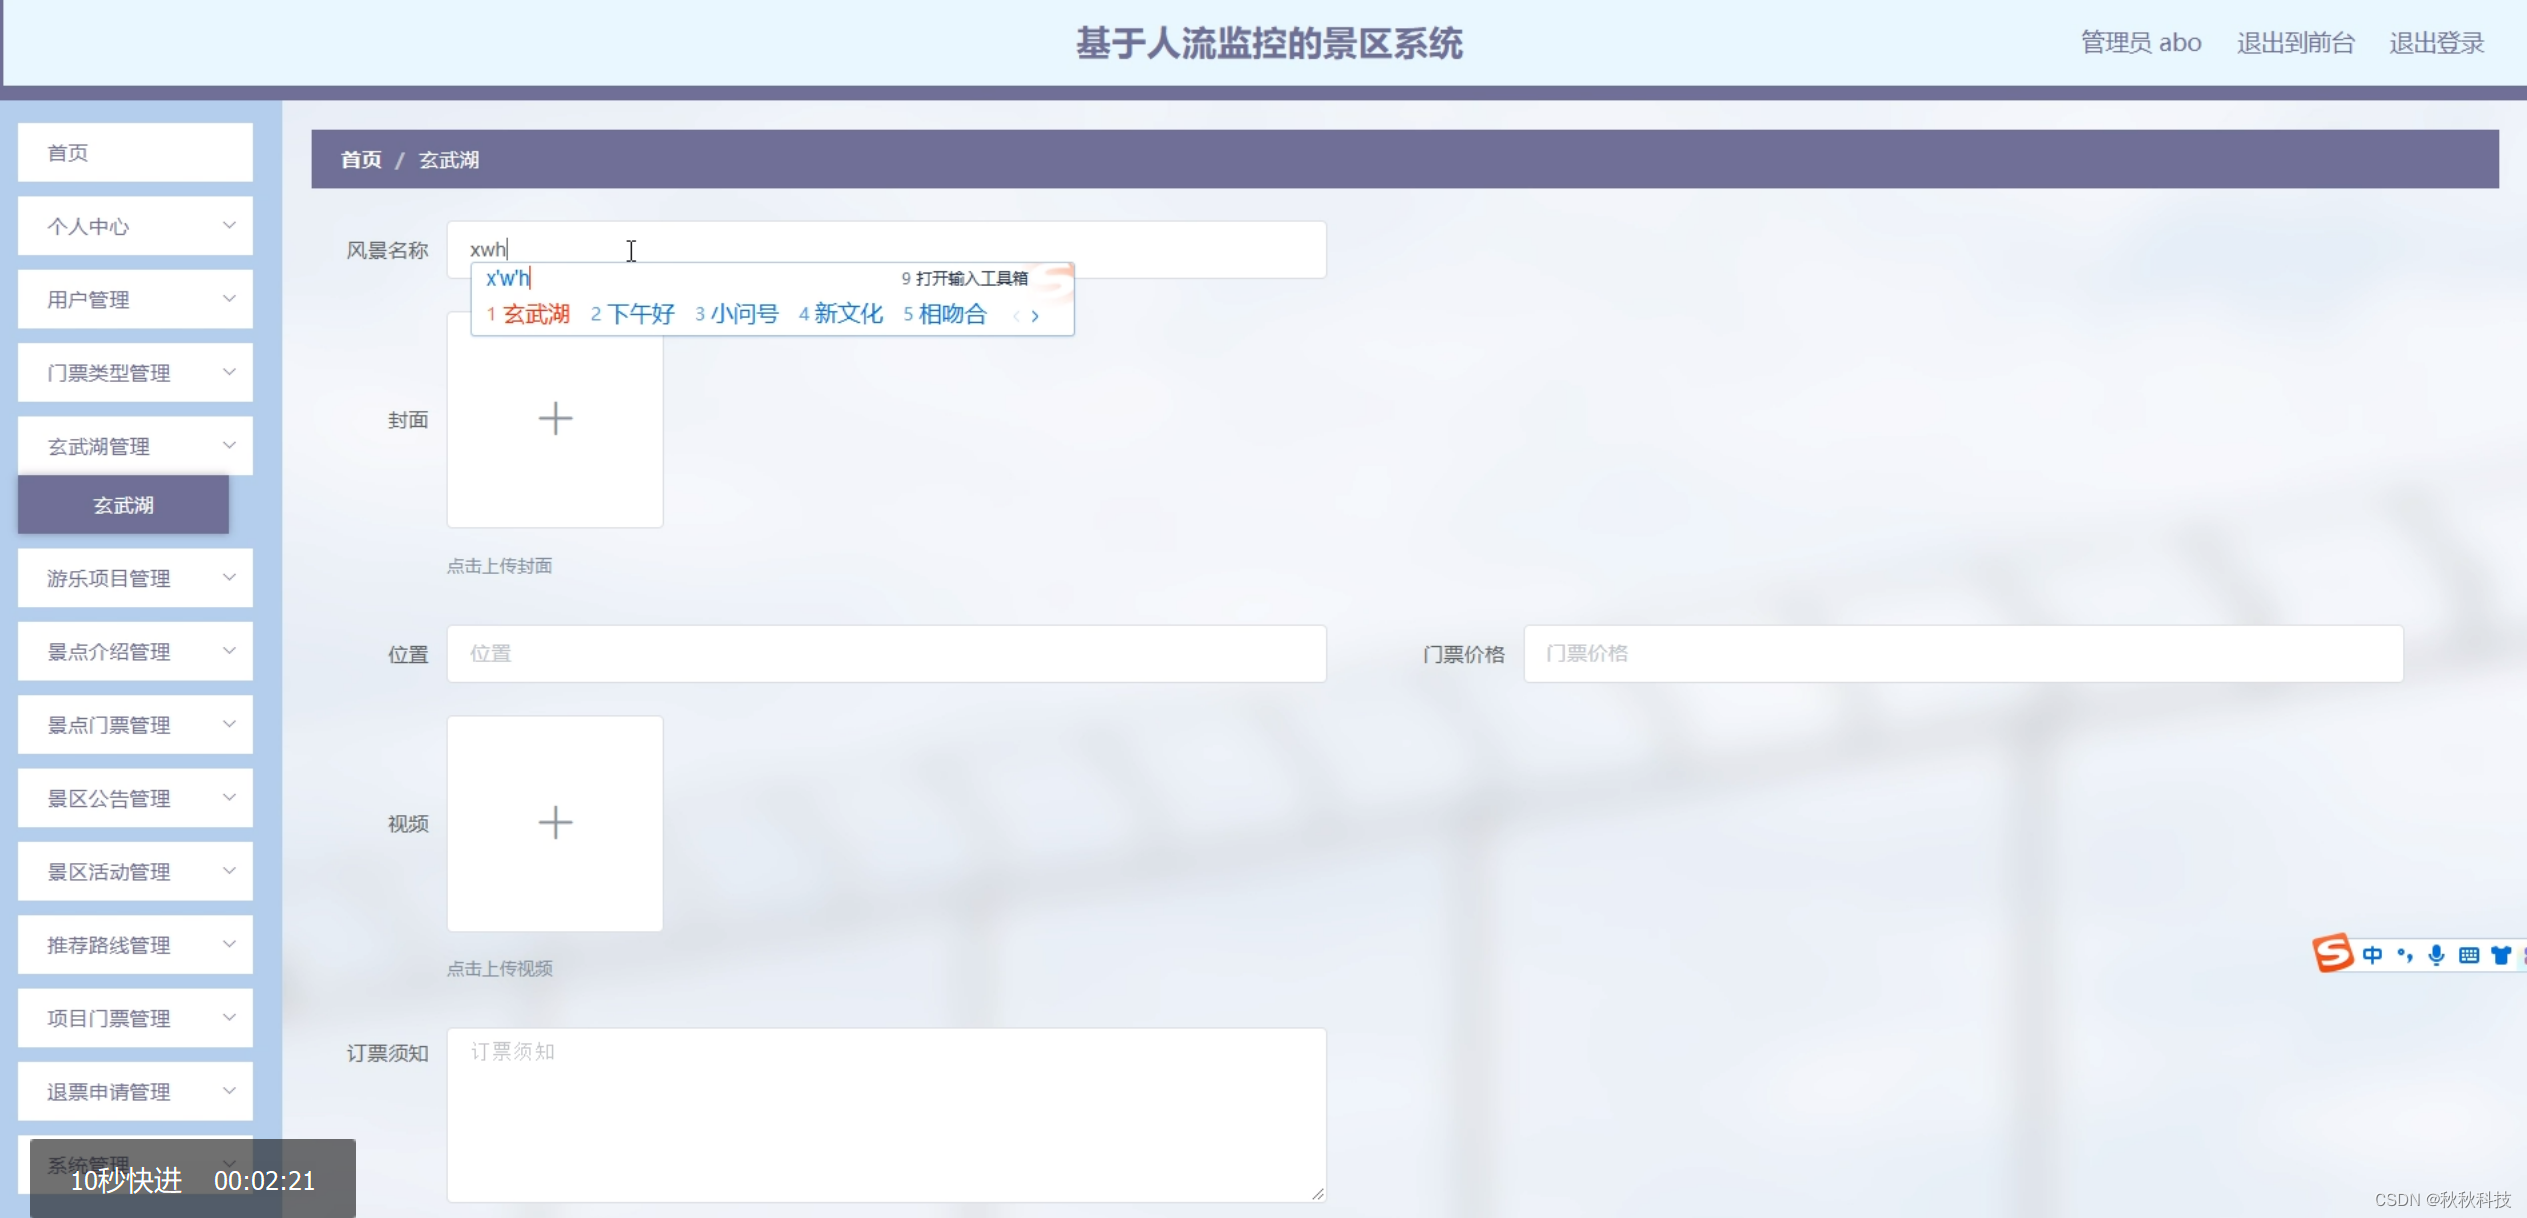Image resolution: width=2527 pixels, height=1218 pixels.
Task: Click 退出到前台 link in header
Action: pos(2295,43)
